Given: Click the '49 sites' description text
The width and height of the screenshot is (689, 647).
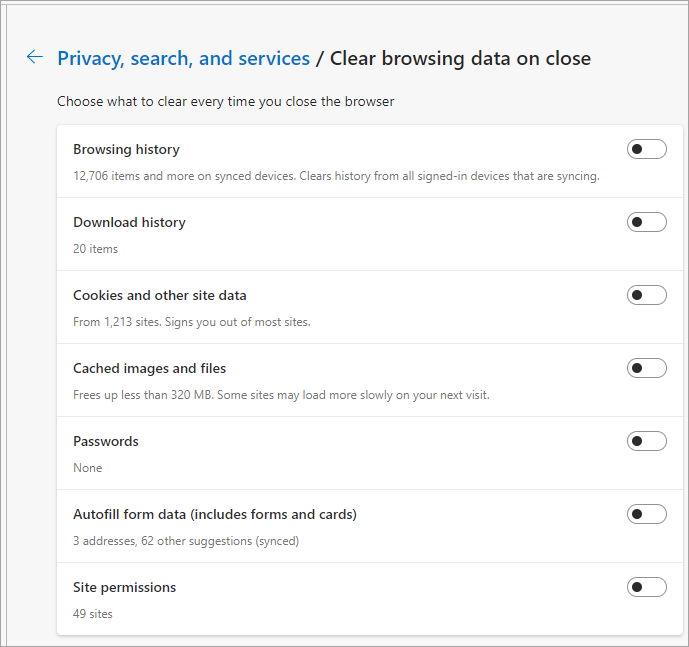Looking at the screenshot, I should (x=93, y=614).
